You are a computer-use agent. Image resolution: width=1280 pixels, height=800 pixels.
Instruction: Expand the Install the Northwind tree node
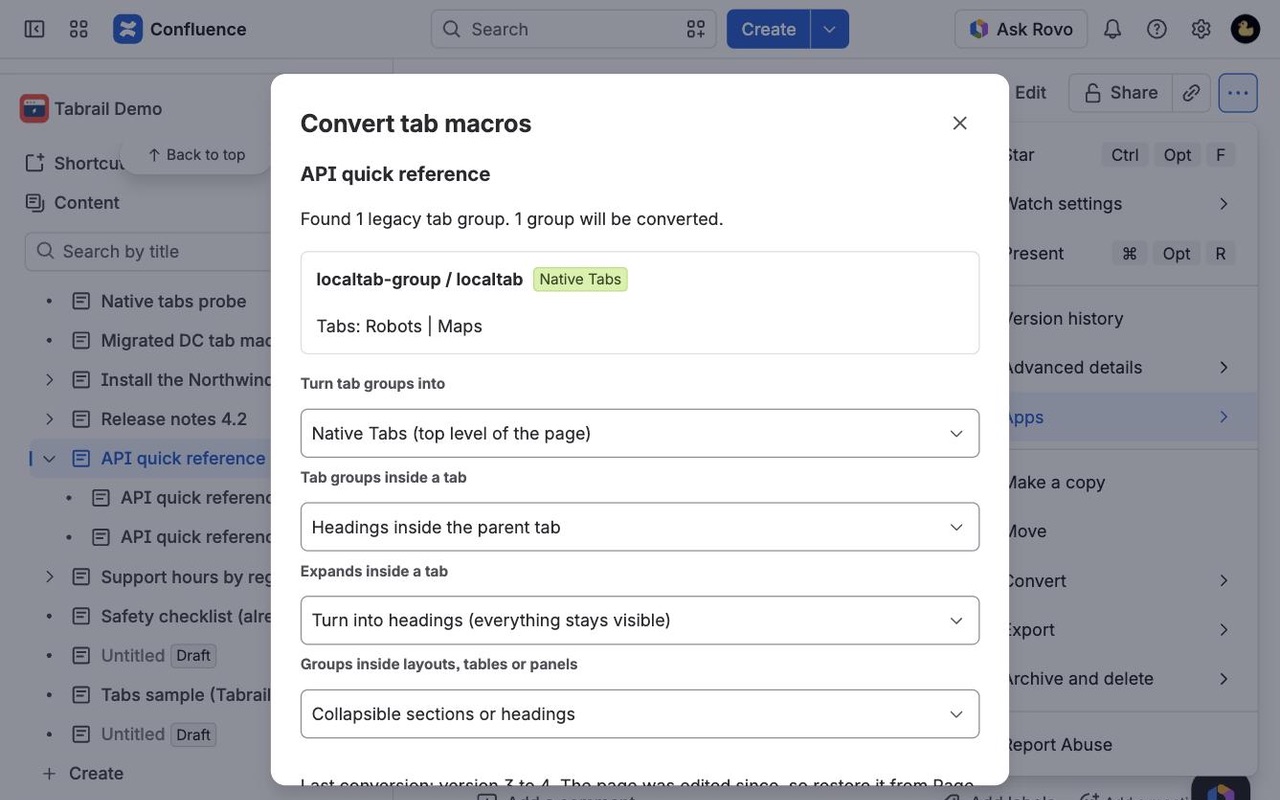pyautogui.click(x=49, y=380)
